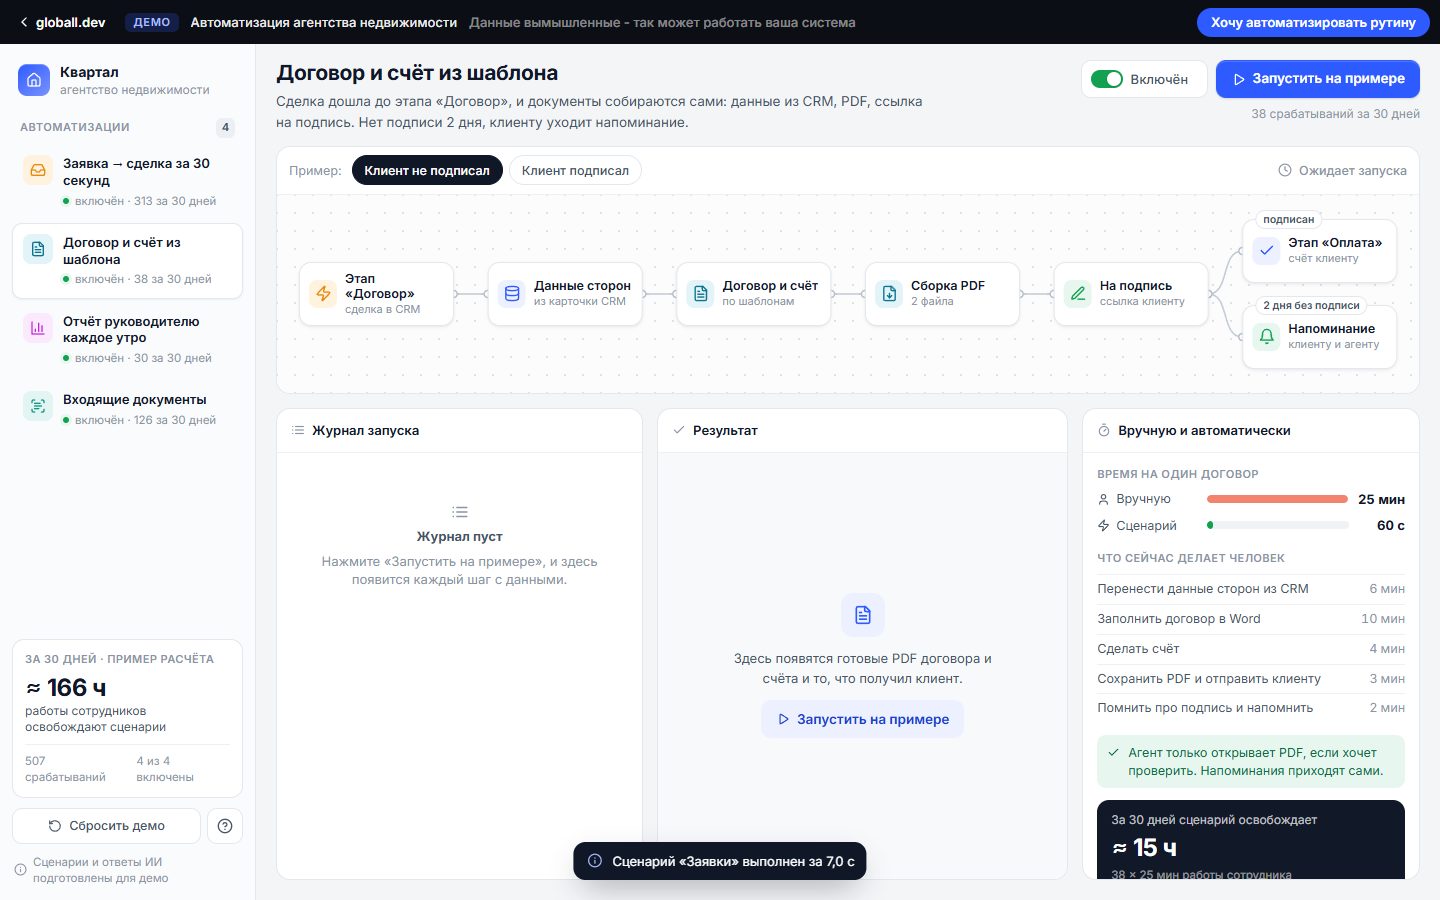The width and height of the screenshot is (1440, 900).
Task: Click Запустить на примере in the Результат panel
Action: (x=863, y=719)
